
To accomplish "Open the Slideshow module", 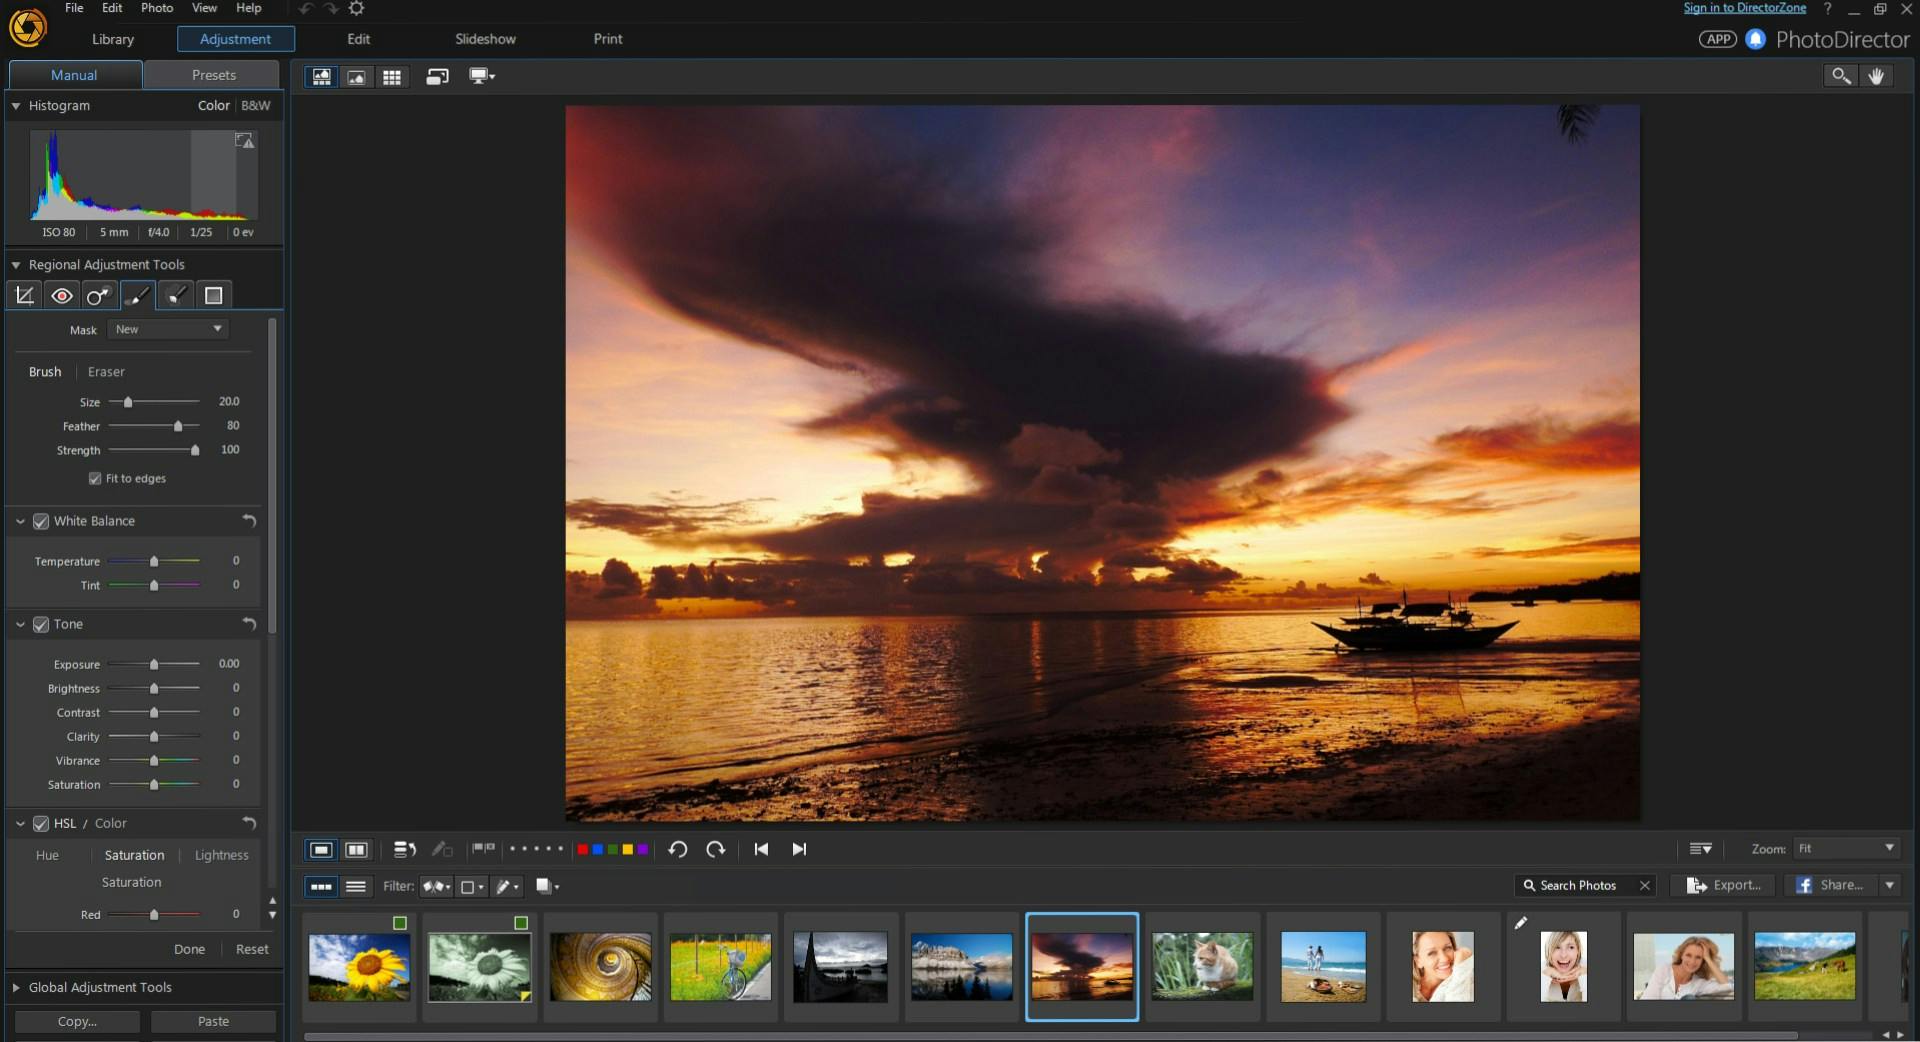I will click(x=485, y=39).
